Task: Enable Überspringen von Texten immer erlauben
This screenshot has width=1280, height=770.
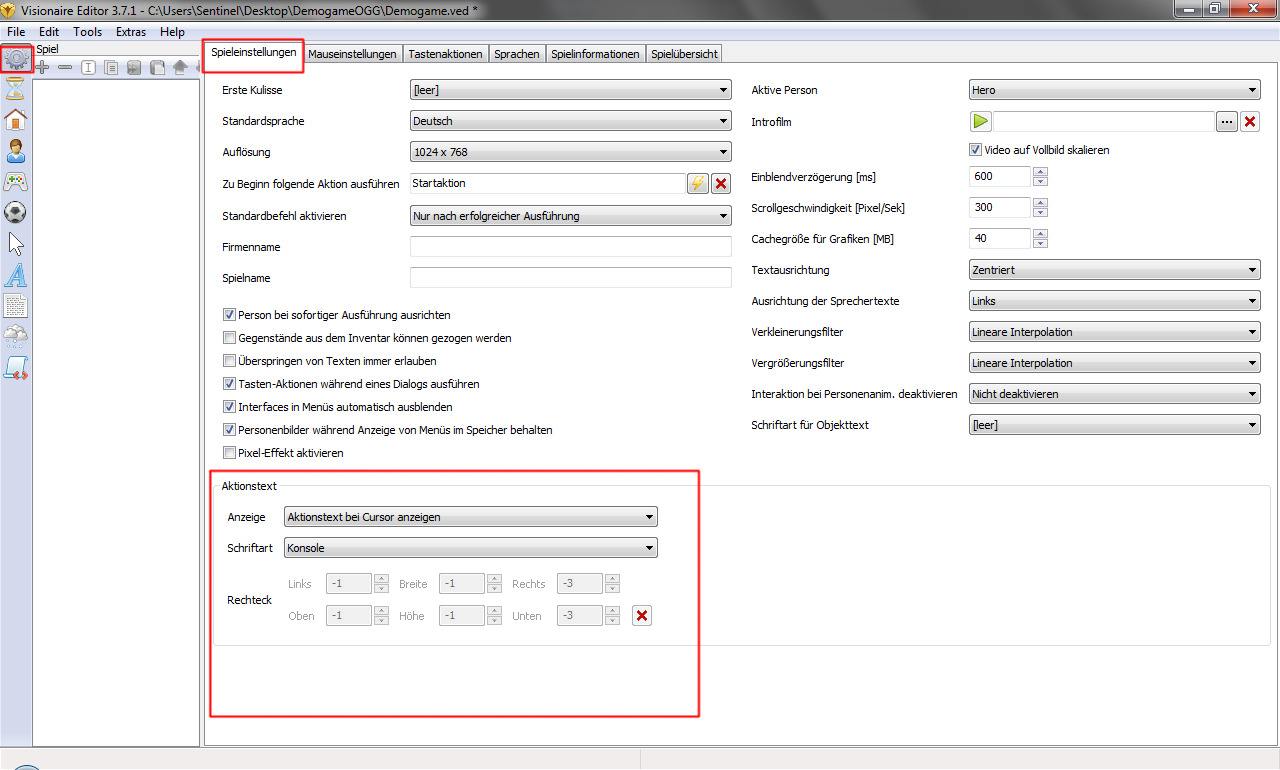Action: pyautogui.click(x=230, y=361)
